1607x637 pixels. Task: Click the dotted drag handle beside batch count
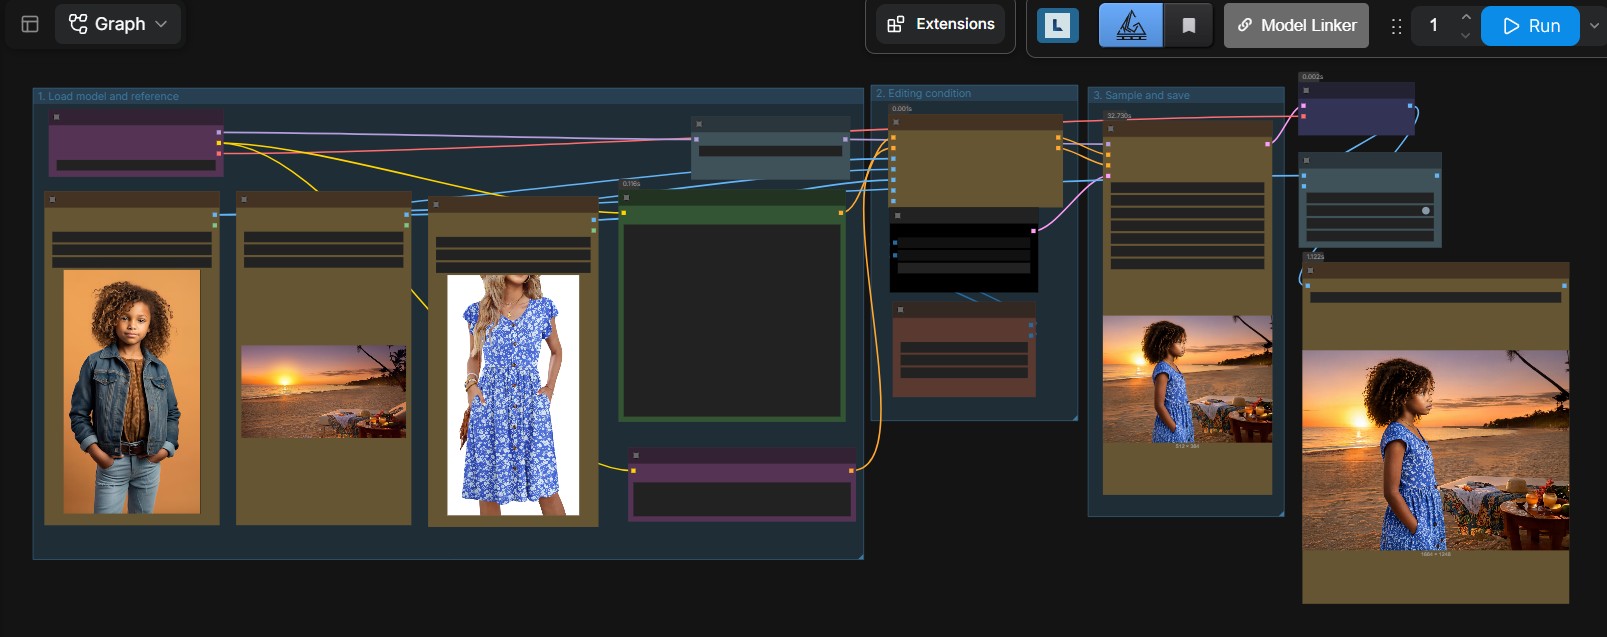tap(1396, 26)
